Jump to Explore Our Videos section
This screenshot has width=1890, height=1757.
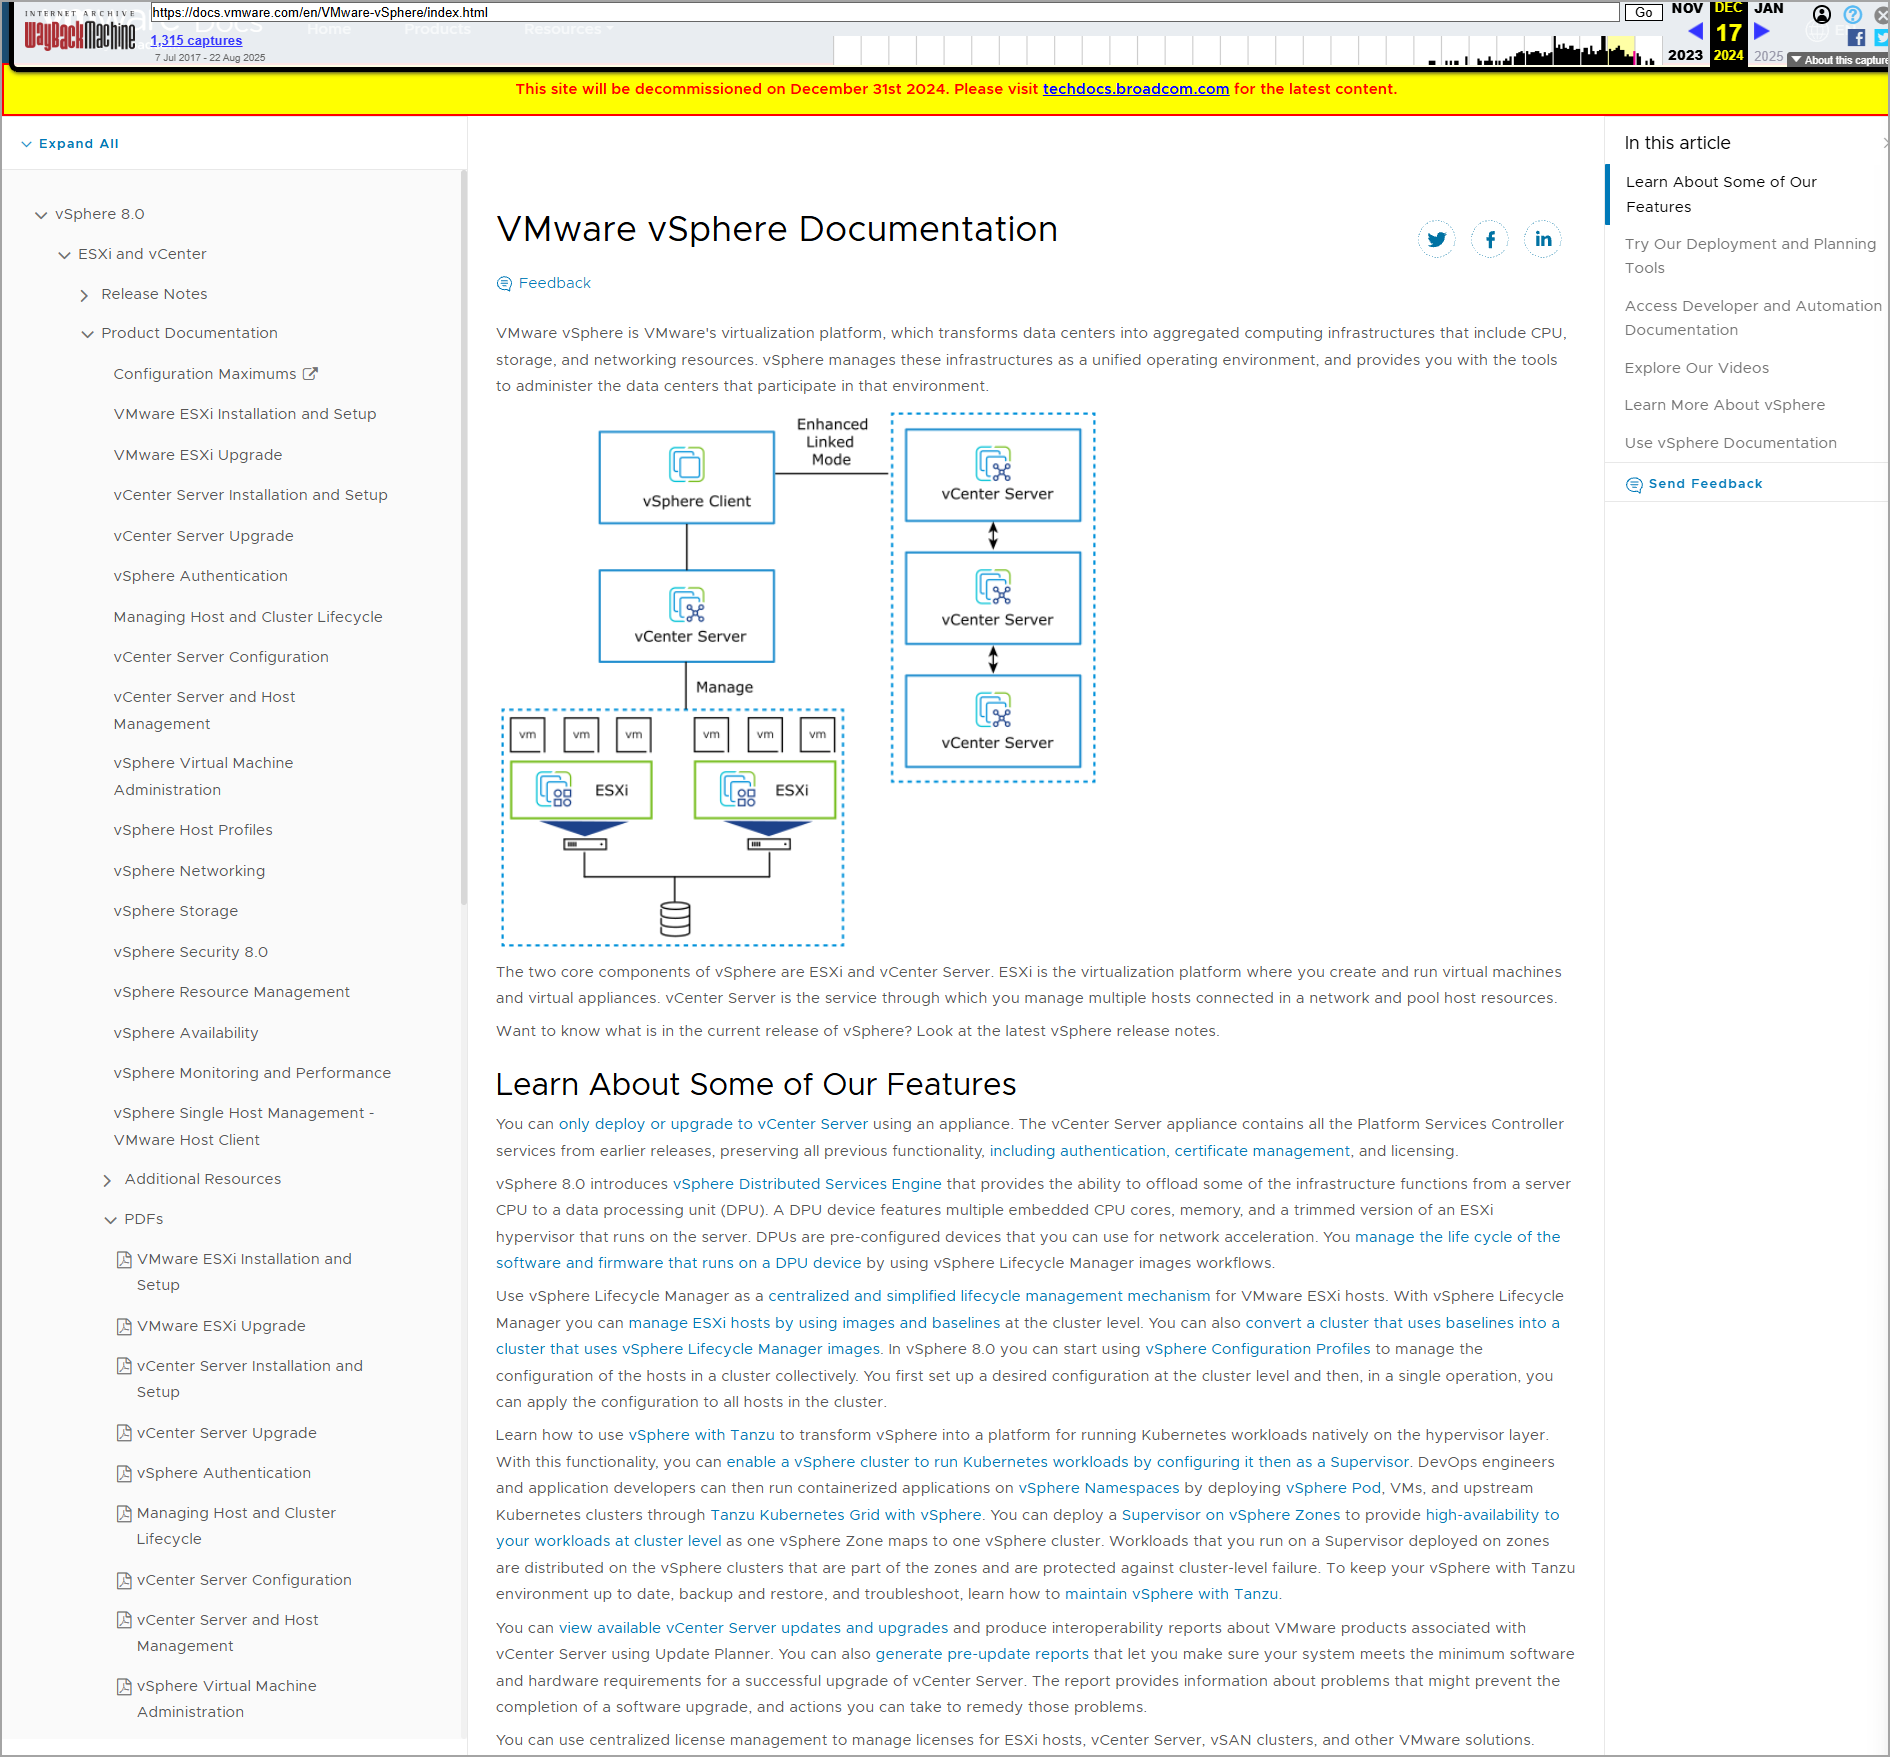1696,368
